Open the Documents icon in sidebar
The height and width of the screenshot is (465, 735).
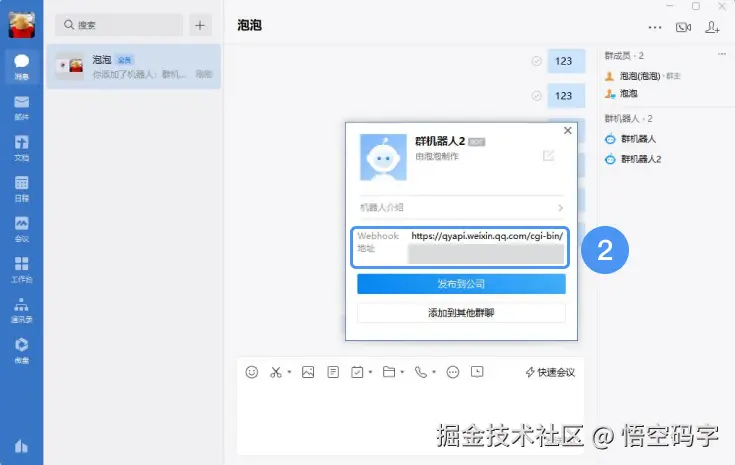[x=22, y=148]
